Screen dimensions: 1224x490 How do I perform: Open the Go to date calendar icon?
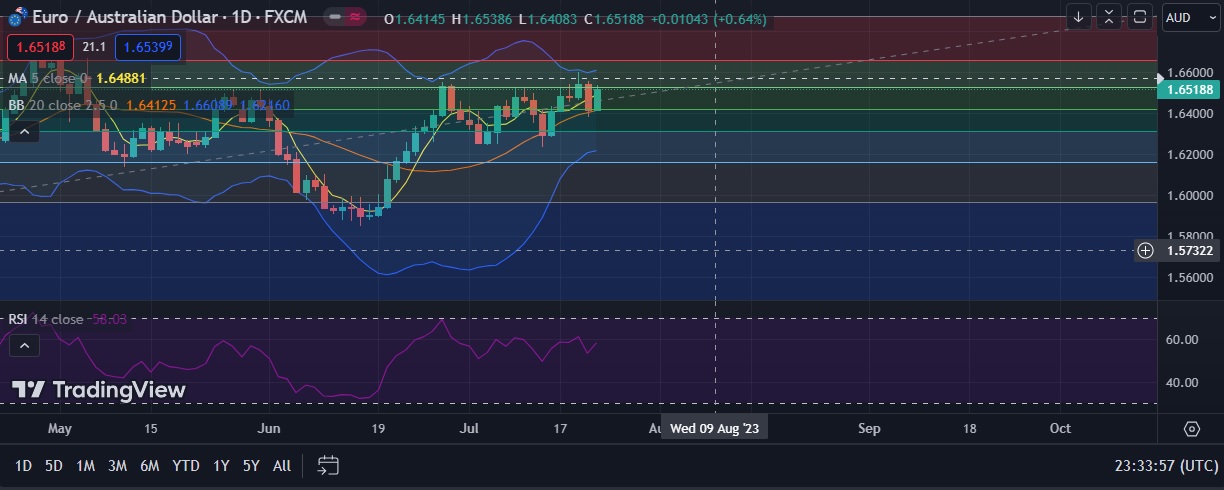329,465
